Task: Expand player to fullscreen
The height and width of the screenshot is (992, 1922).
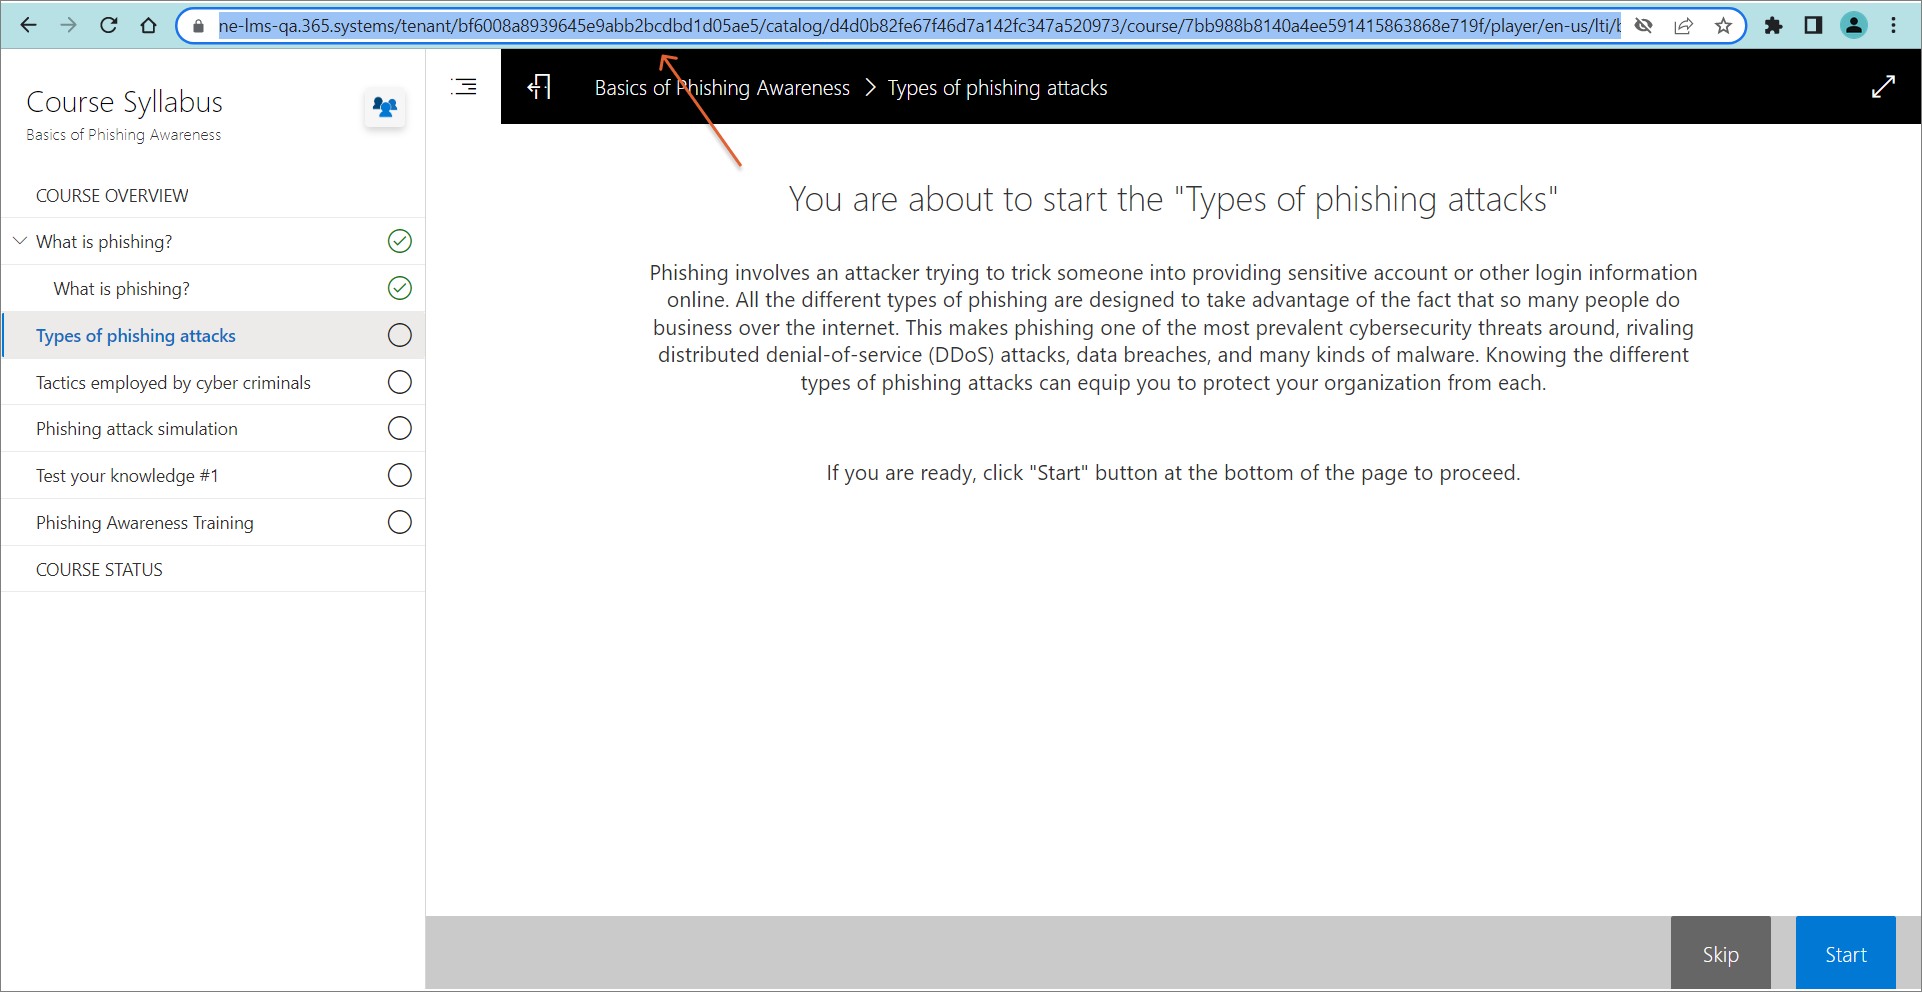Action: pos(1883,87)
